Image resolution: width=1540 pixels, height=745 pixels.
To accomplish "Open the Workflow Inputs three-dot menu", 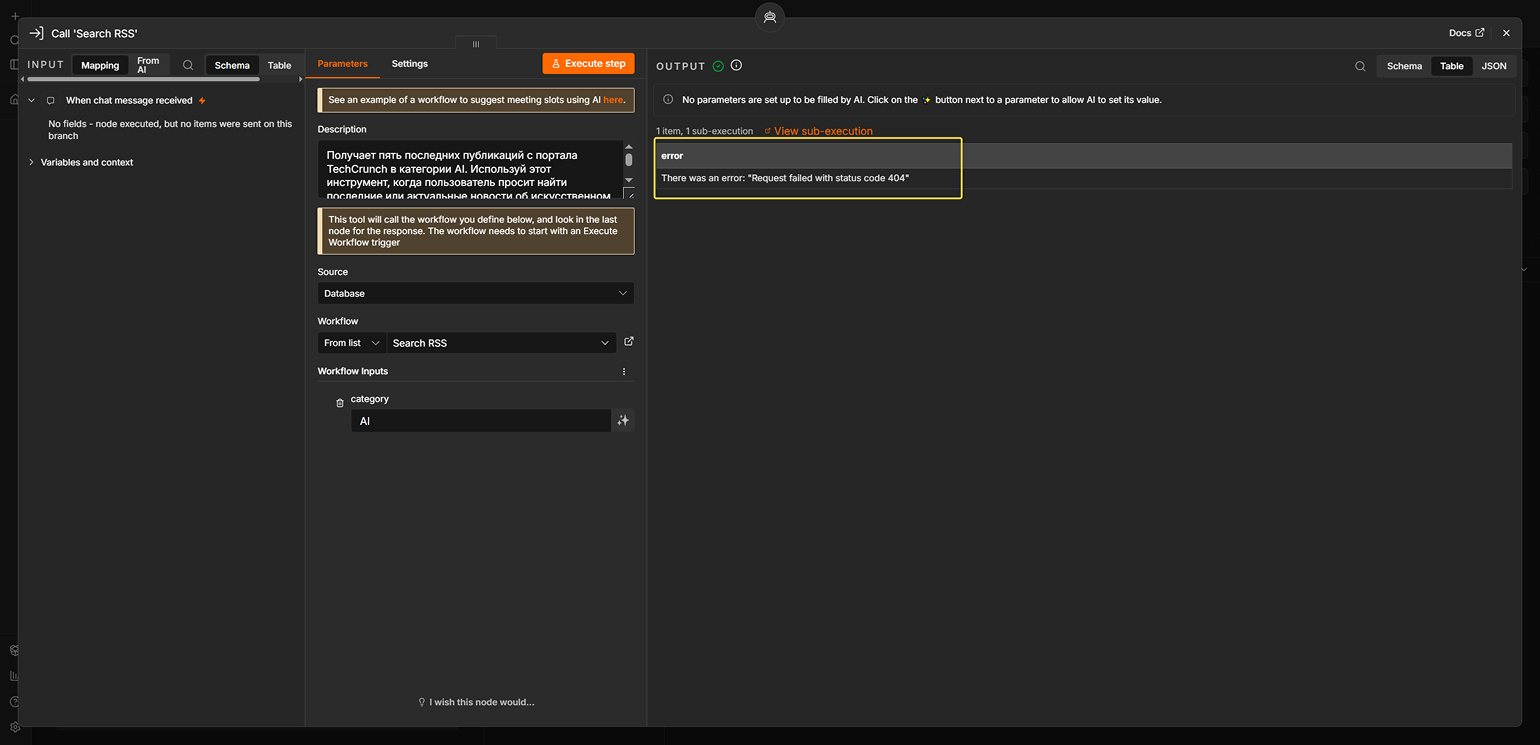I will tap(624, 372).
